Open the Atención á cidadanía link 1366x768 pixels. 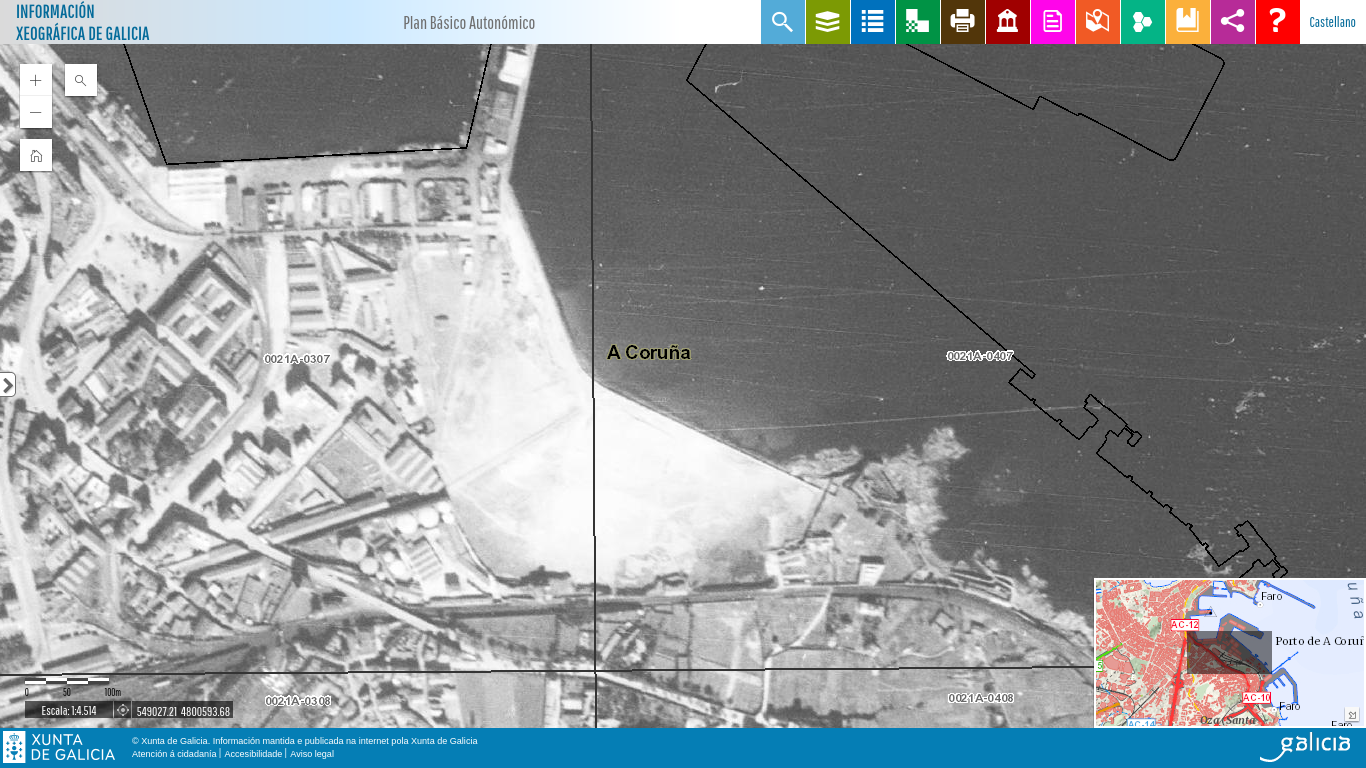pos(174,754)
